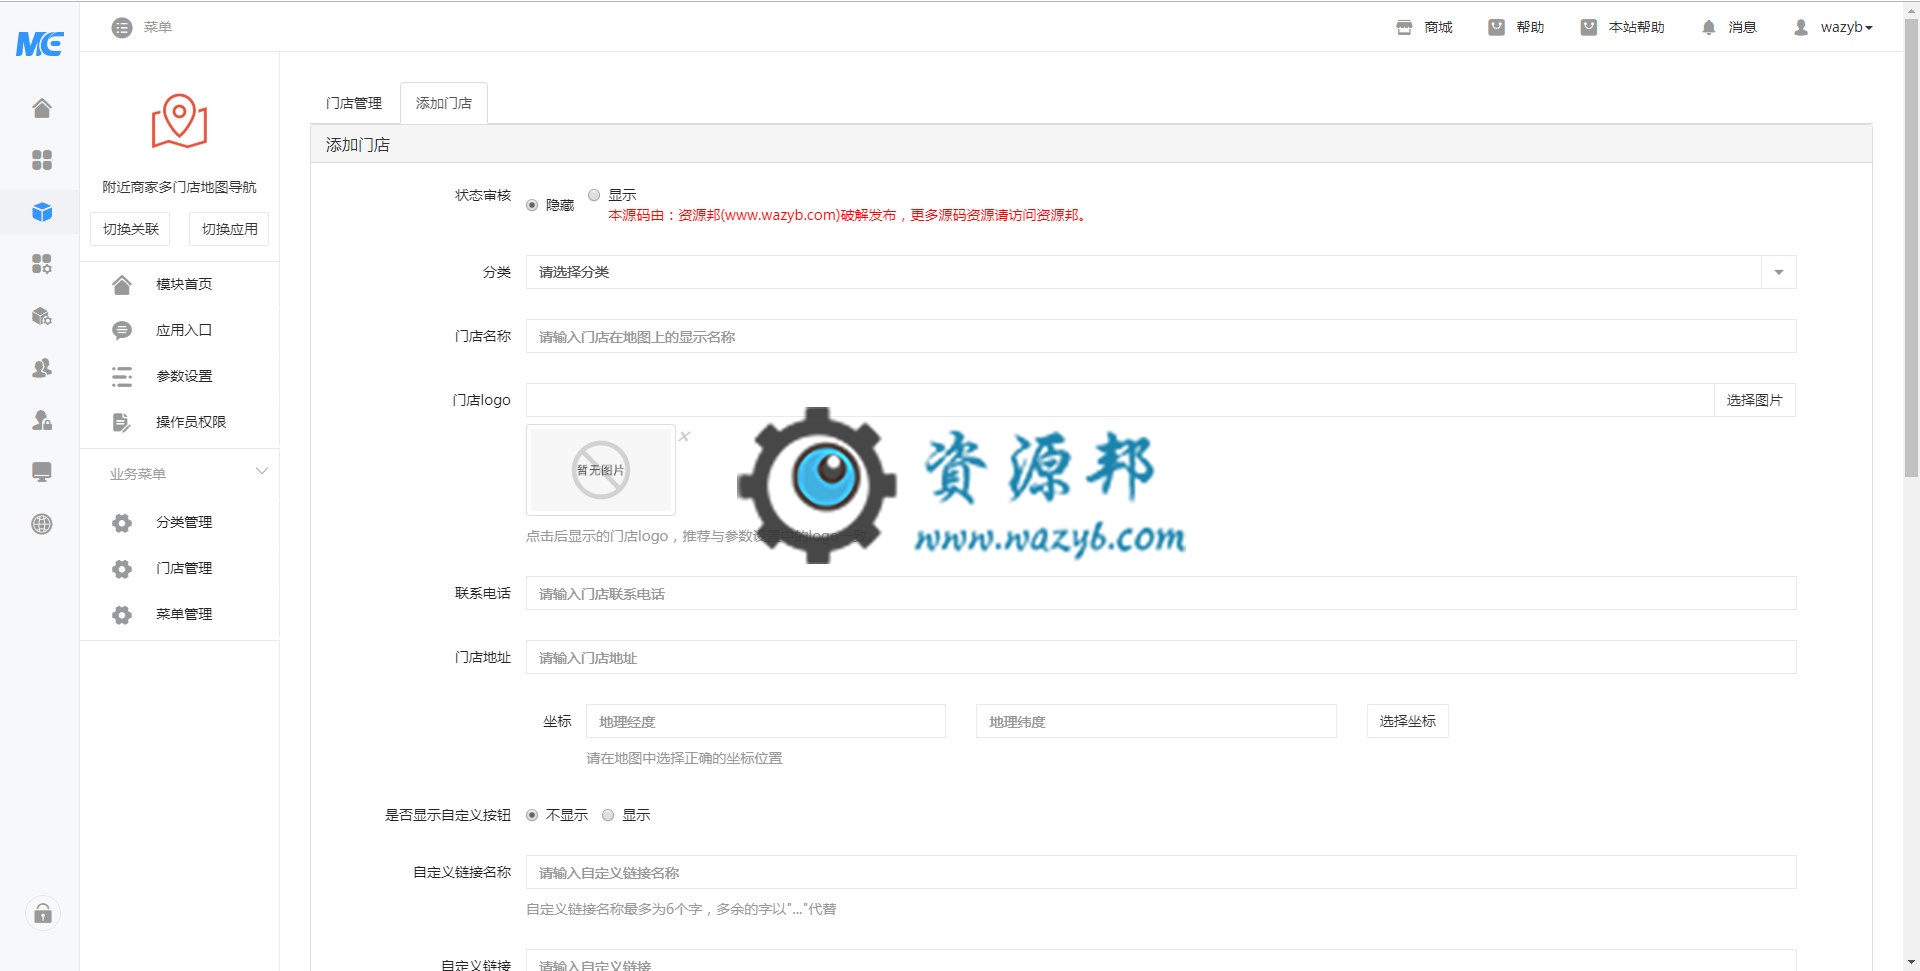Open the 请选择分类 category dropdown

pos(1161,272)
